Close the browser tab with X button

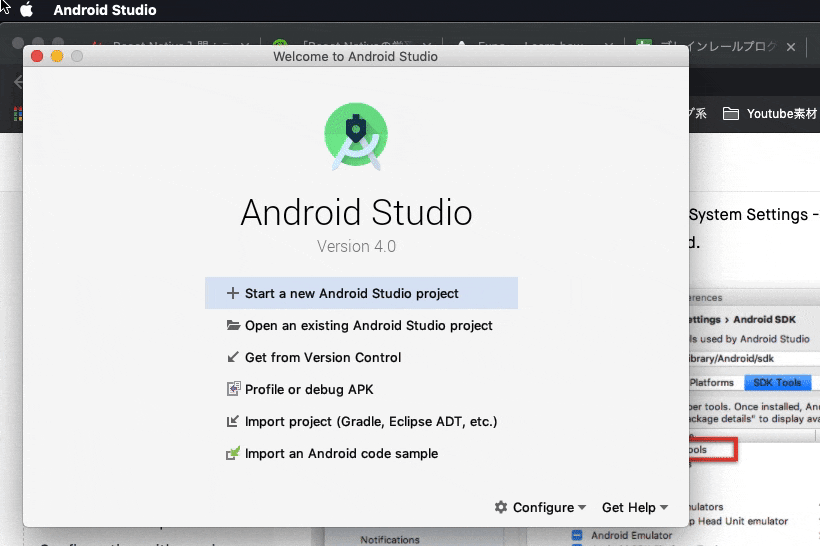point(791,47)
